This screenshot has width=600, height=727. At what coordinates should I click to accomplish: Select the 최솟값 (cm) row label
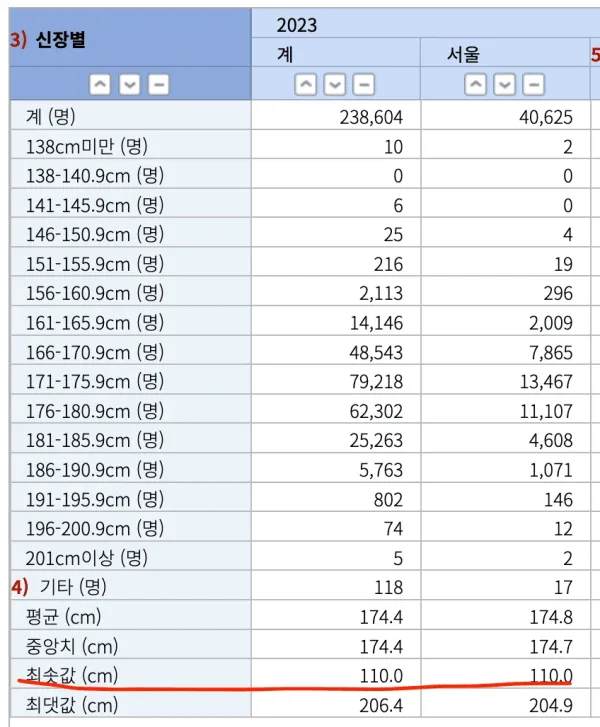pos(72,676)
